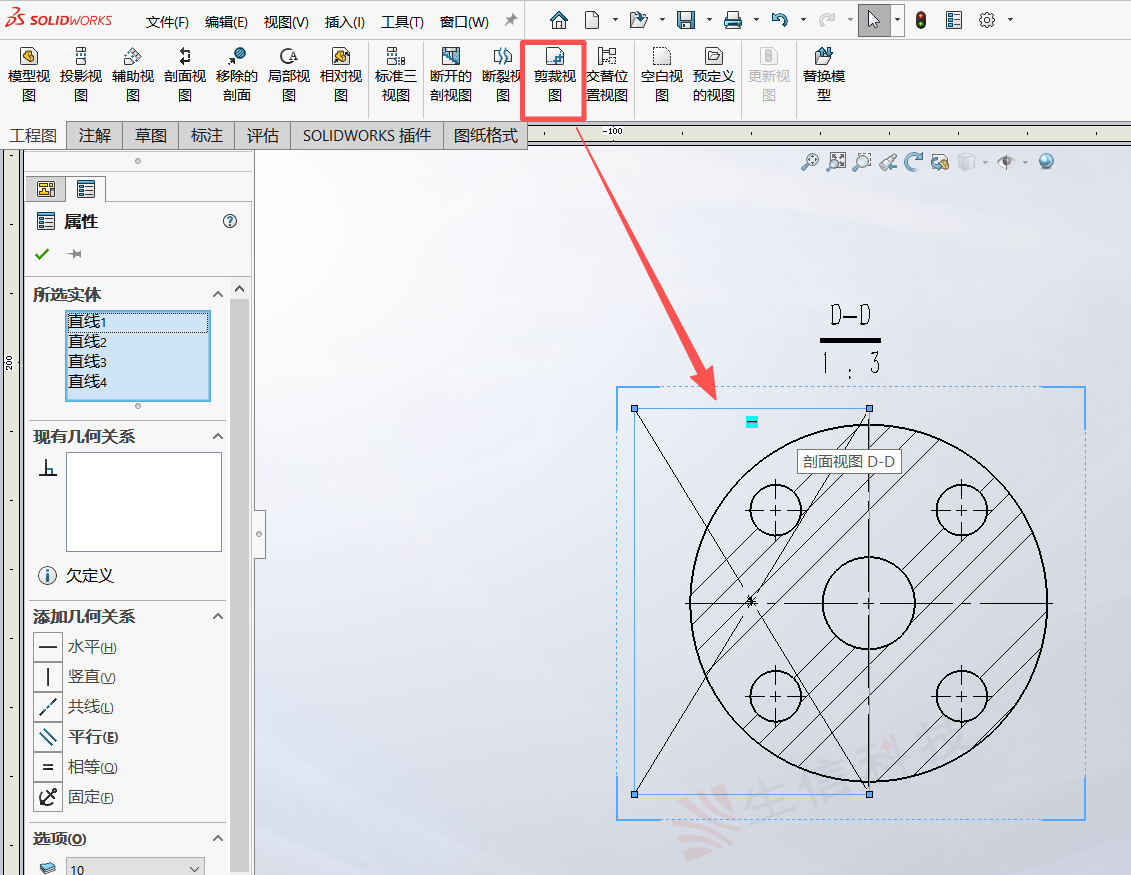The height and width of the screenshot is (875, 1131).
Task: Open the dropdown arrow next to Undo
Action: pyautogui.click(x=804, y=20)
